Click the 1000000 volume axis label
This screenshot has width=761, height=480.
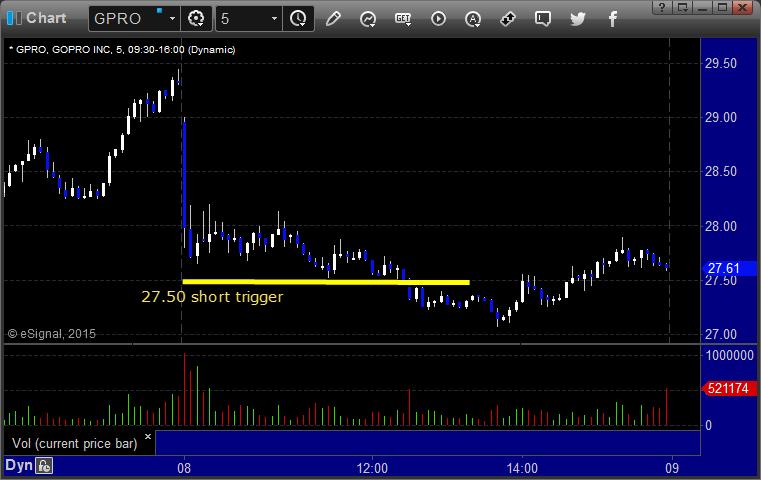pos(729,355)
